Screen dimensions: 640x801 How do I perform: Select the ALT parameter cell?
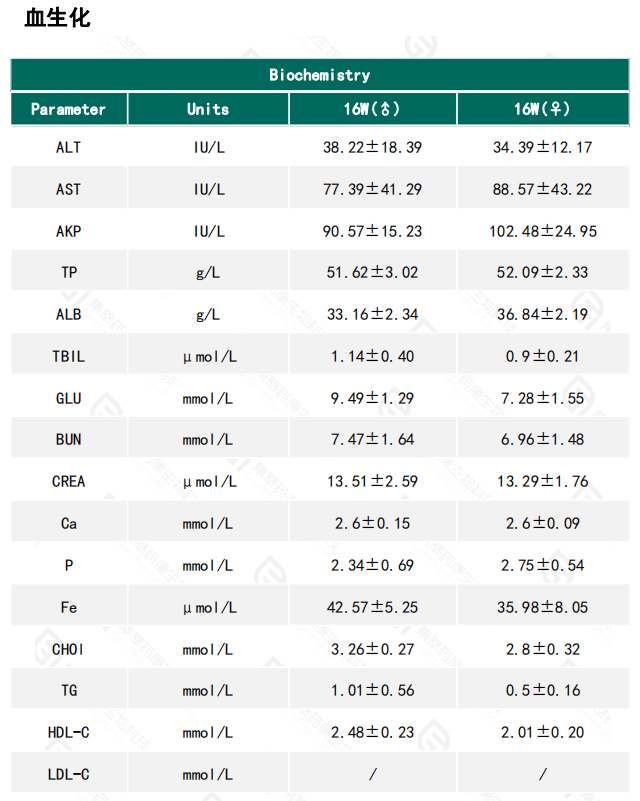point(69,147)
